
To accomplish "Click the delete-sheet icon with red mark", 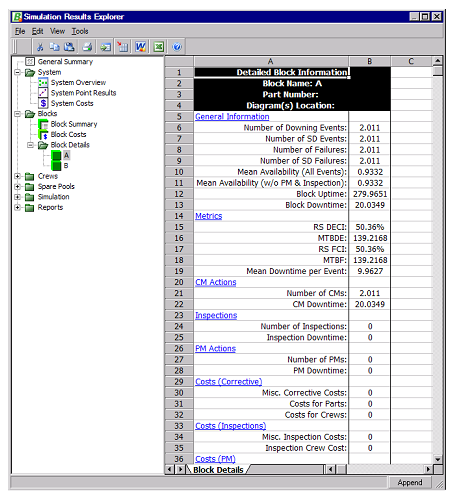I will [x=123, y=47].
